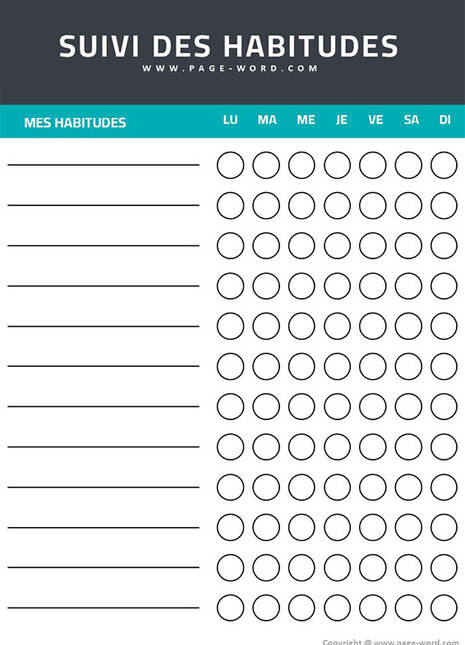Tick the DI circle in the first habit row
465x645 pixels.
click(x=444, y=165)
